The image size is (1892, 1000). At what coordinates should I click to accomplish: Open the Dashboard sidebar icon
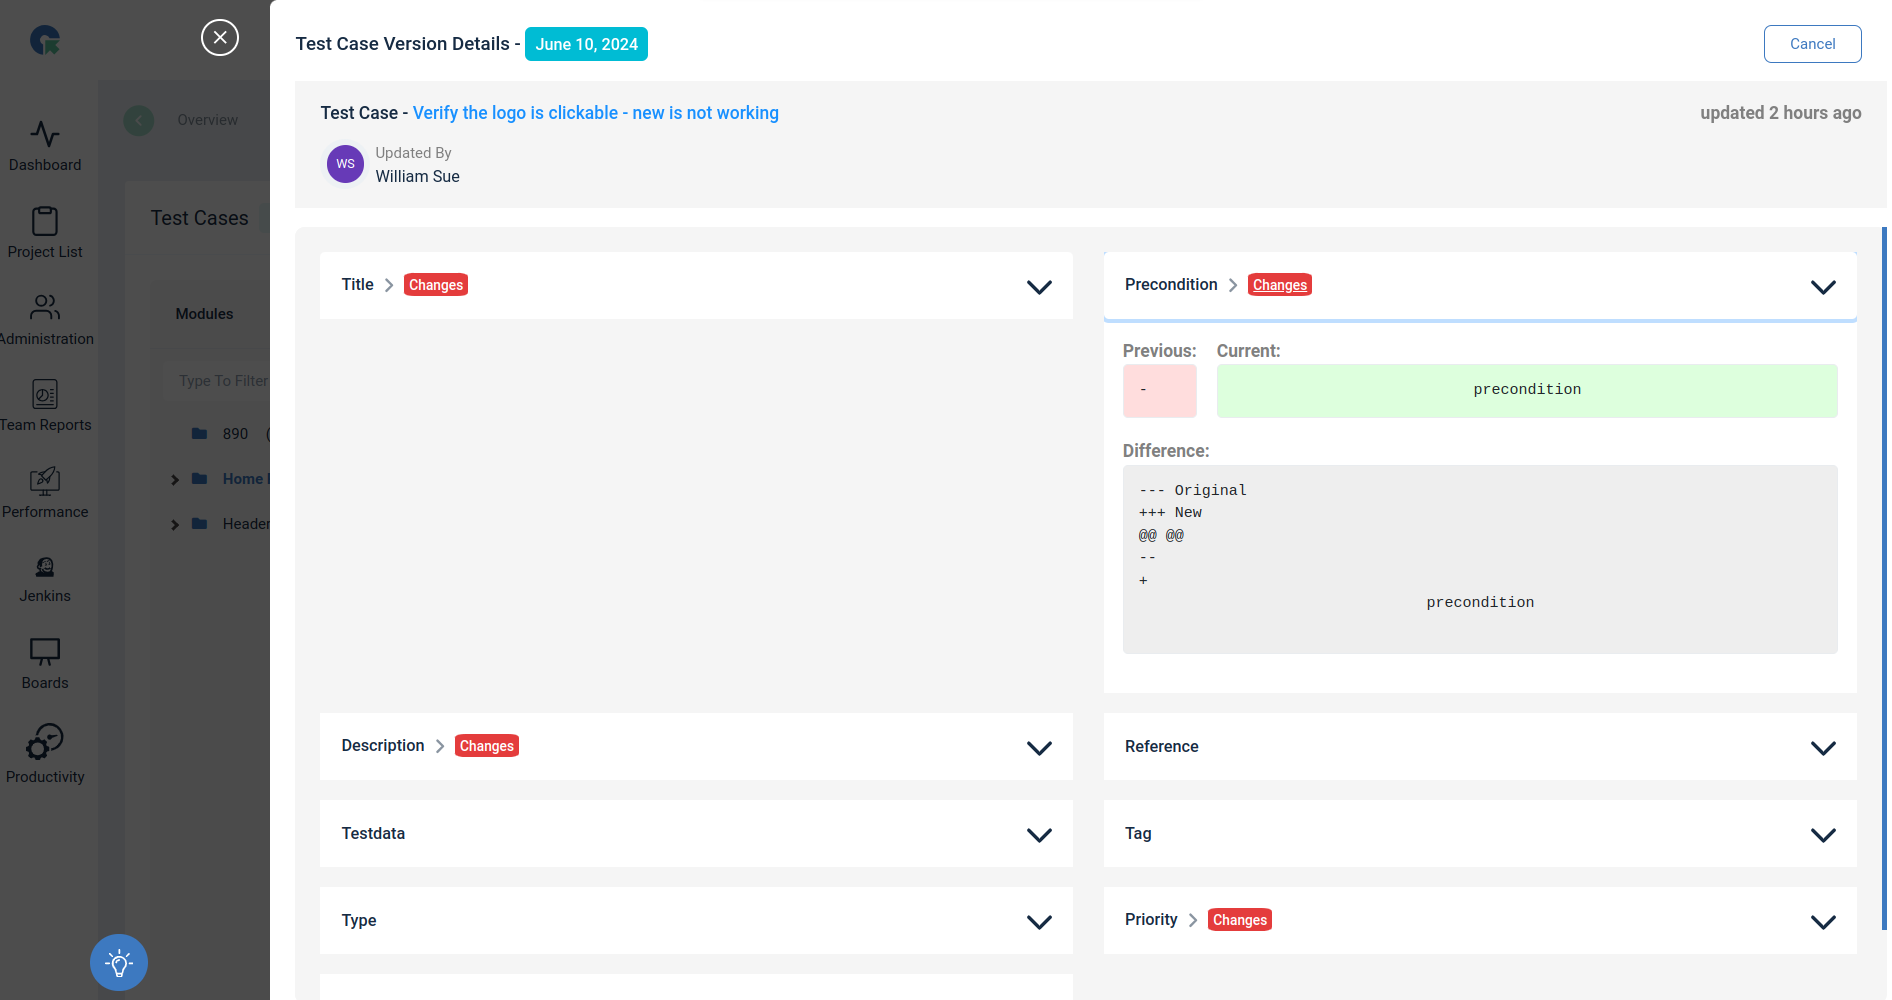tap(45, 134)
